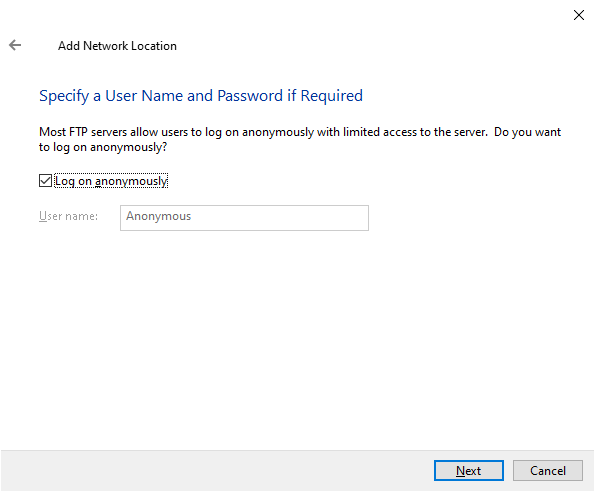595x492 pixels.
Task: Proceed to next step with Next
Action: point(469,470)
